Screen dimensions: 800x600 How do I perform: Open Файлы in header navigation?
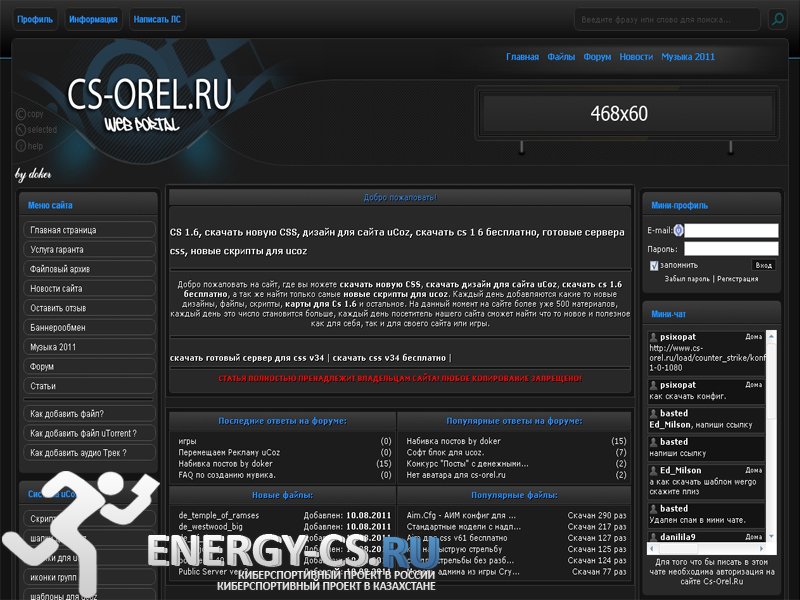pyautogui.click(x=561, y=57)
